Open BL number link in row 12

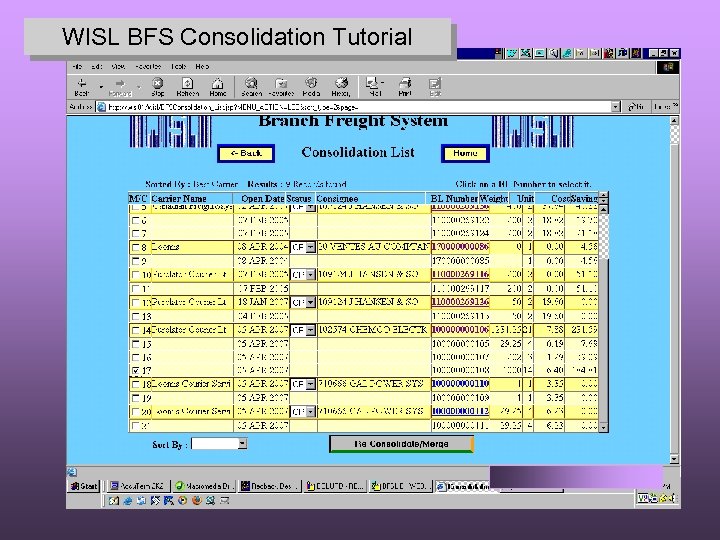click(x=460, y=302)
